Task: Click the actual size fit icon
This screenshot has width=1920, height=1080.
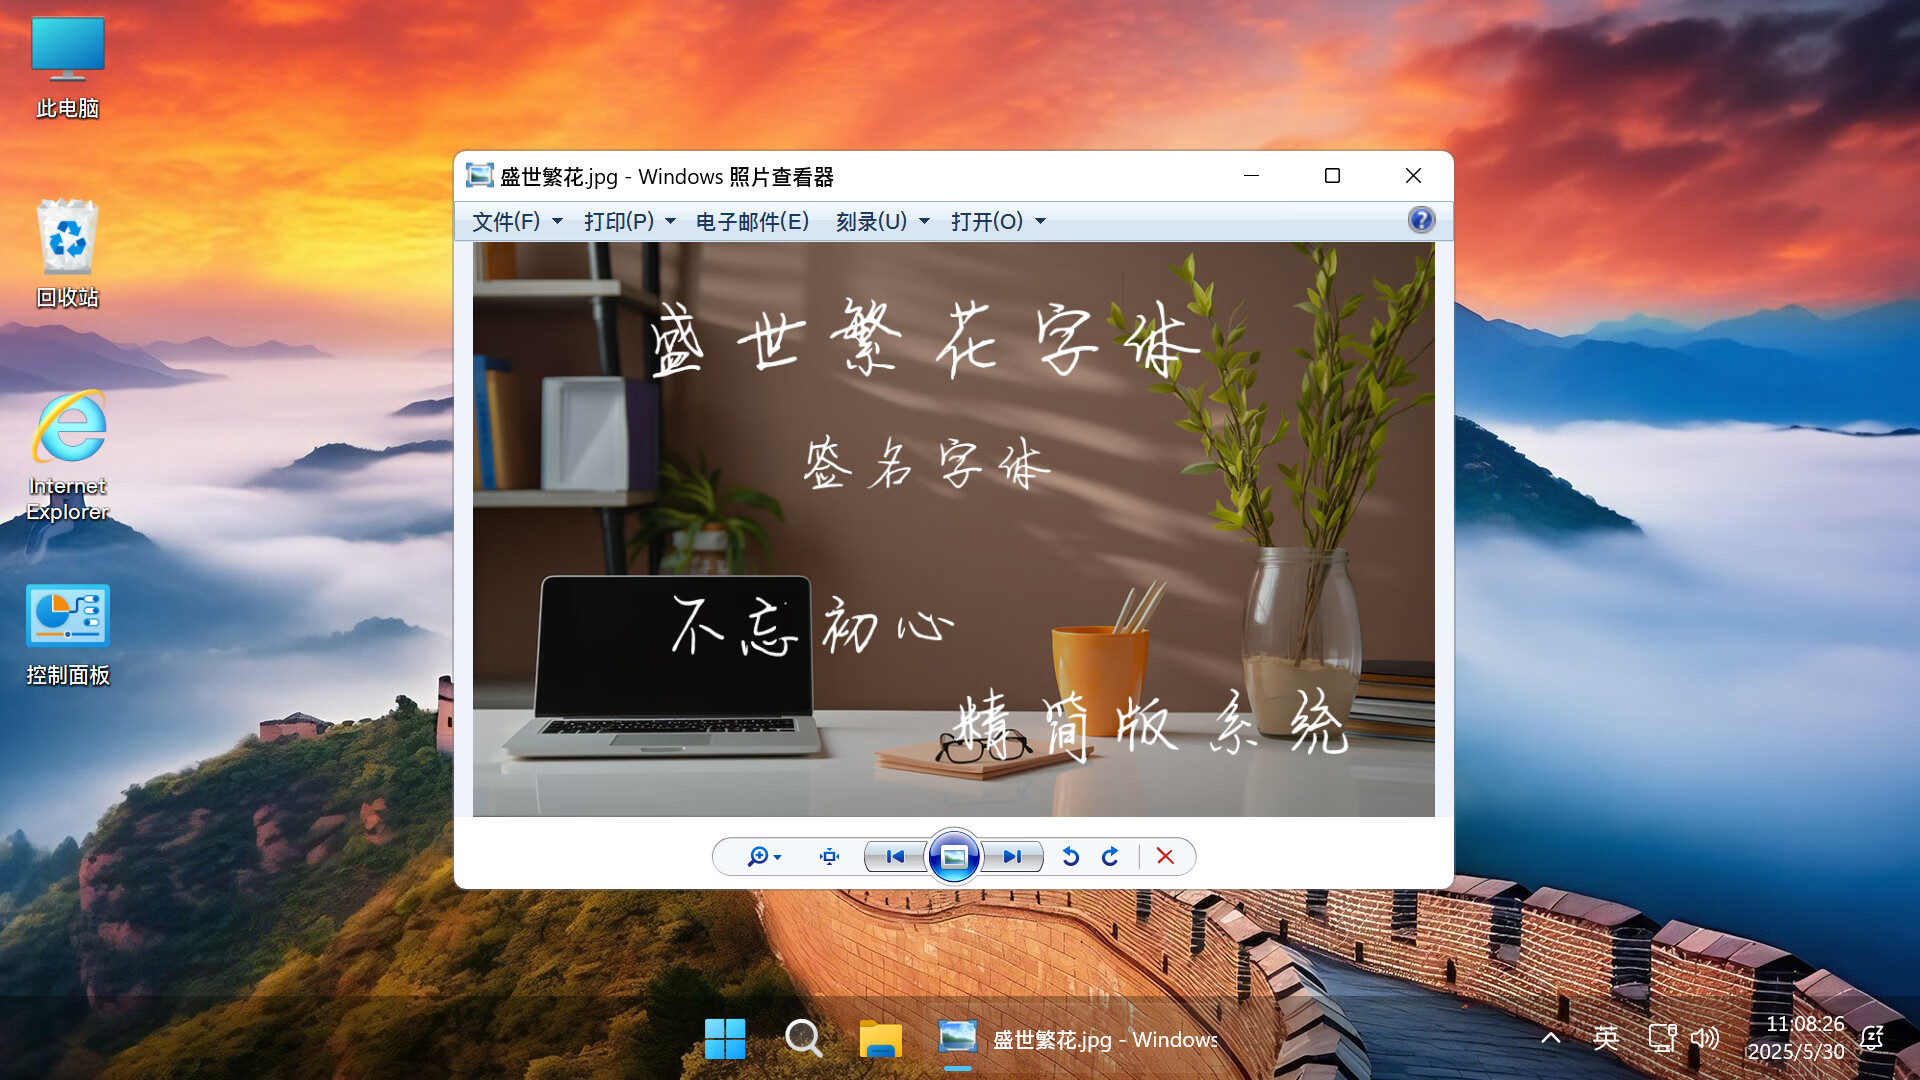Action: tap(829, 857)
